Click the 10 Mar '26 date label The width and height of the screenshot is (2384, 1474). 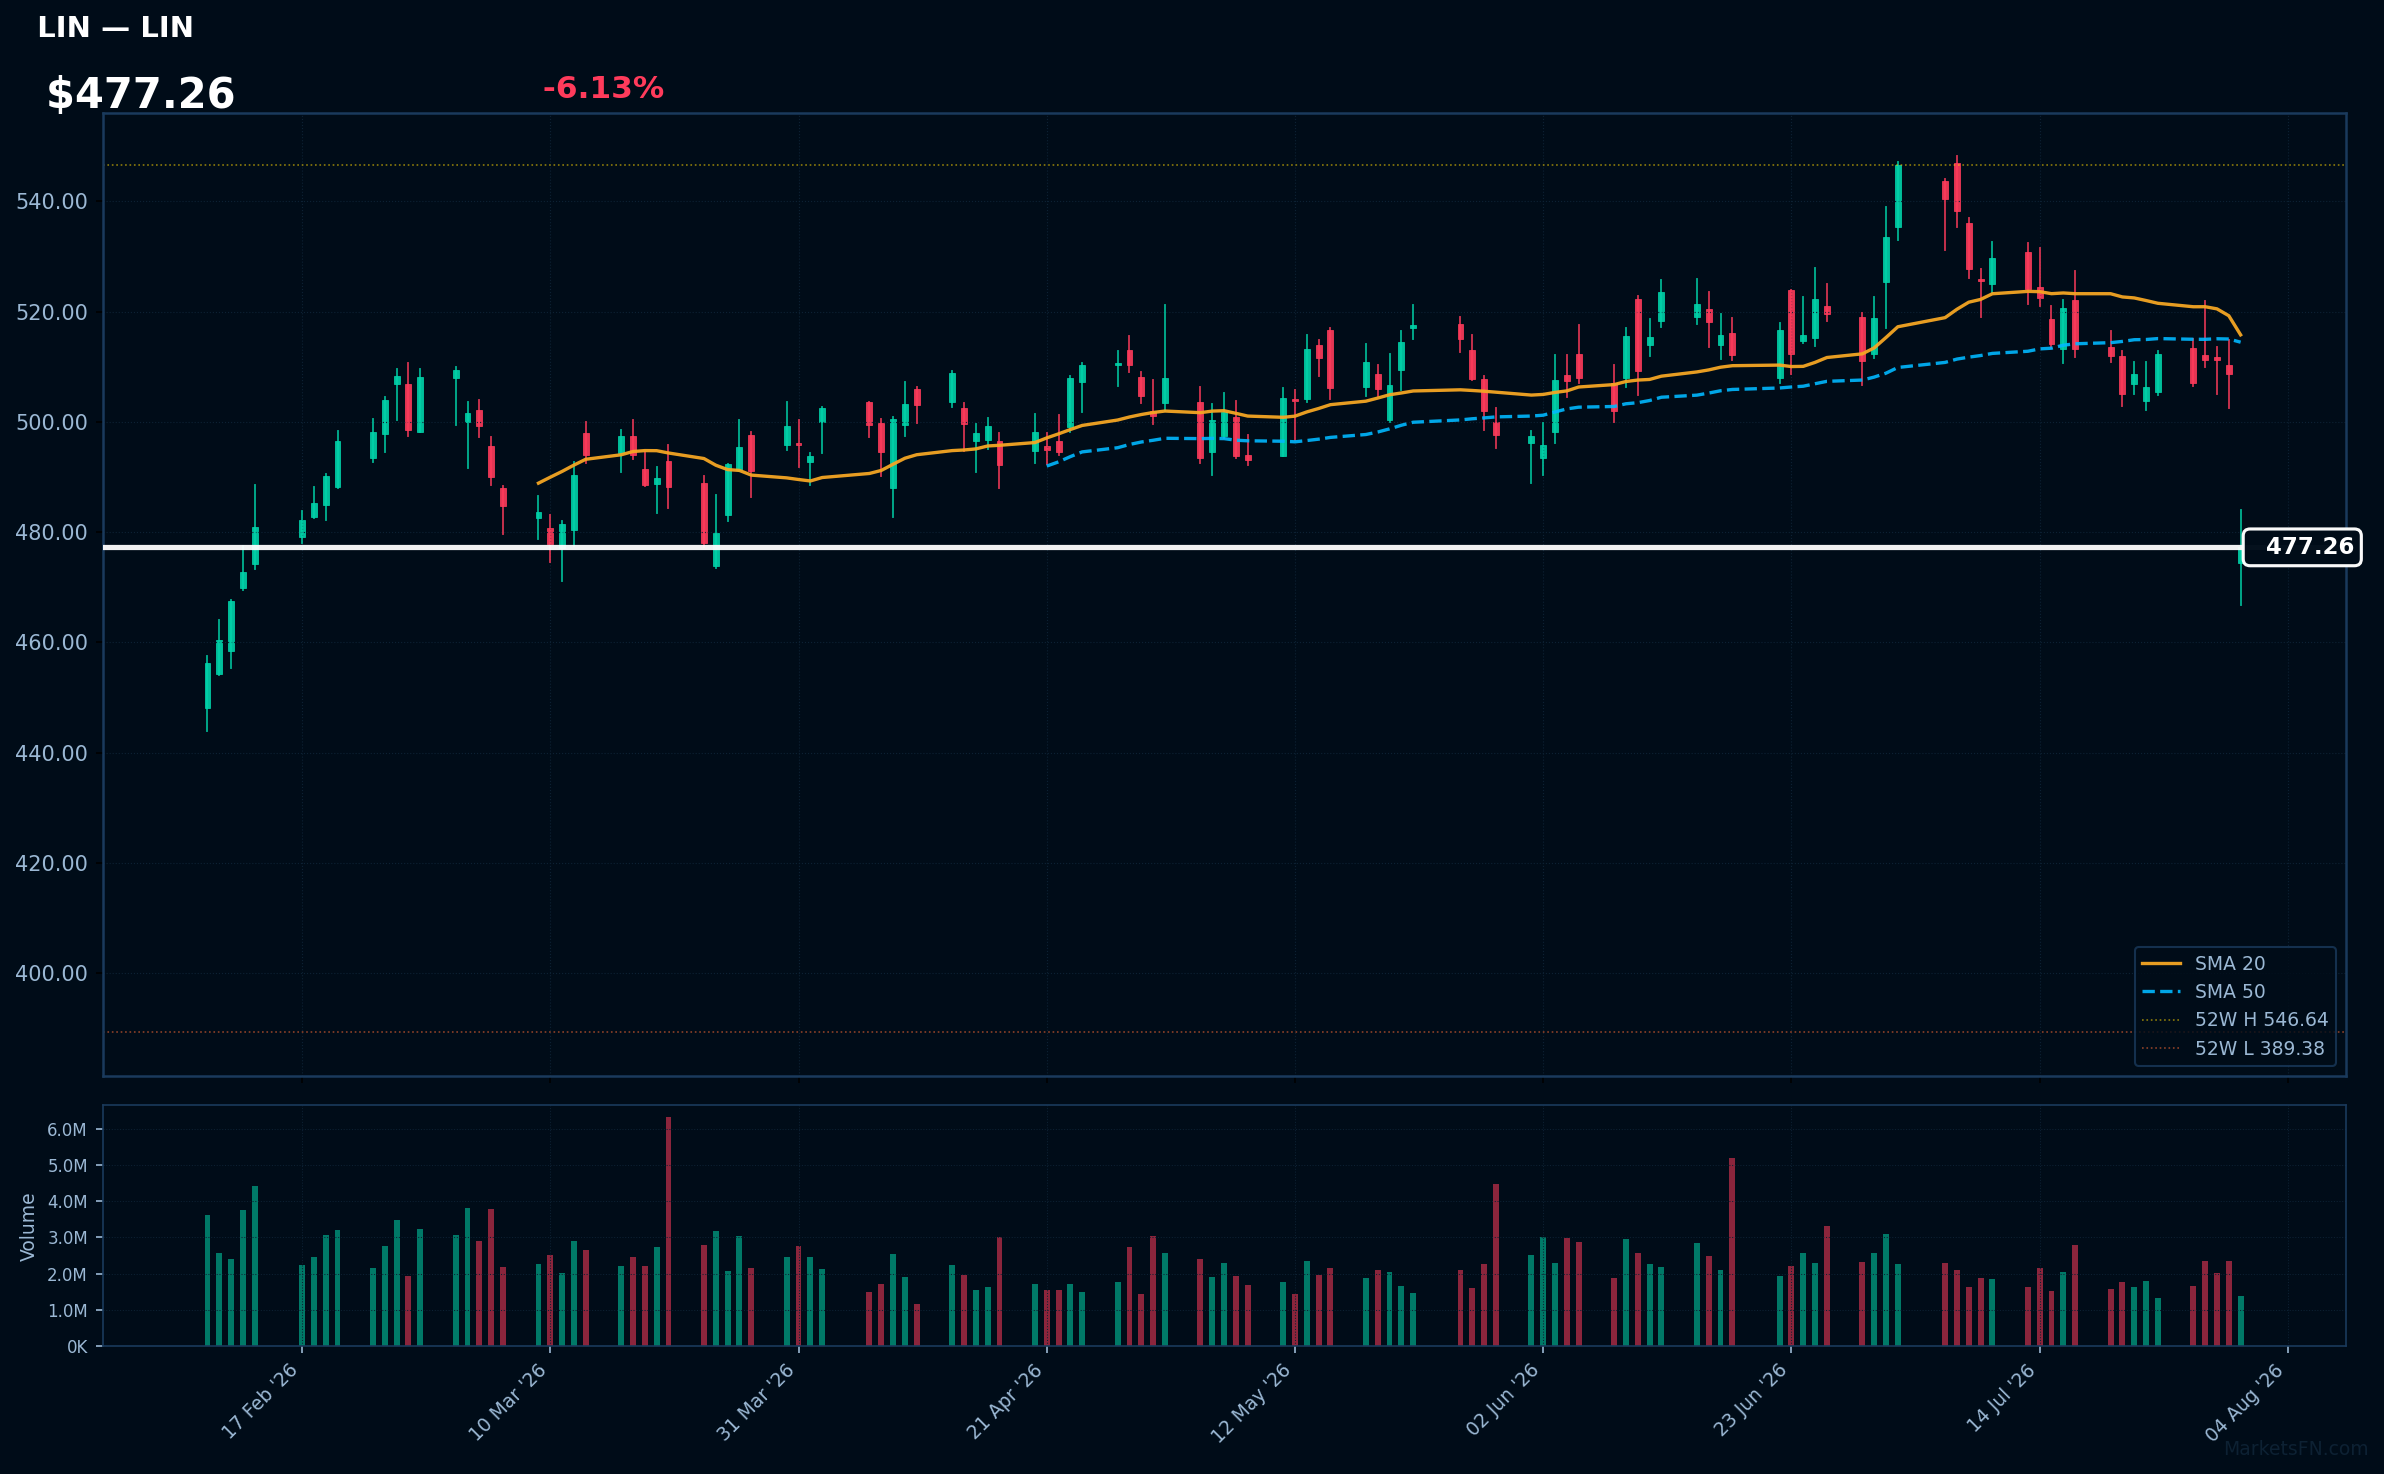tap(508, 1401)
